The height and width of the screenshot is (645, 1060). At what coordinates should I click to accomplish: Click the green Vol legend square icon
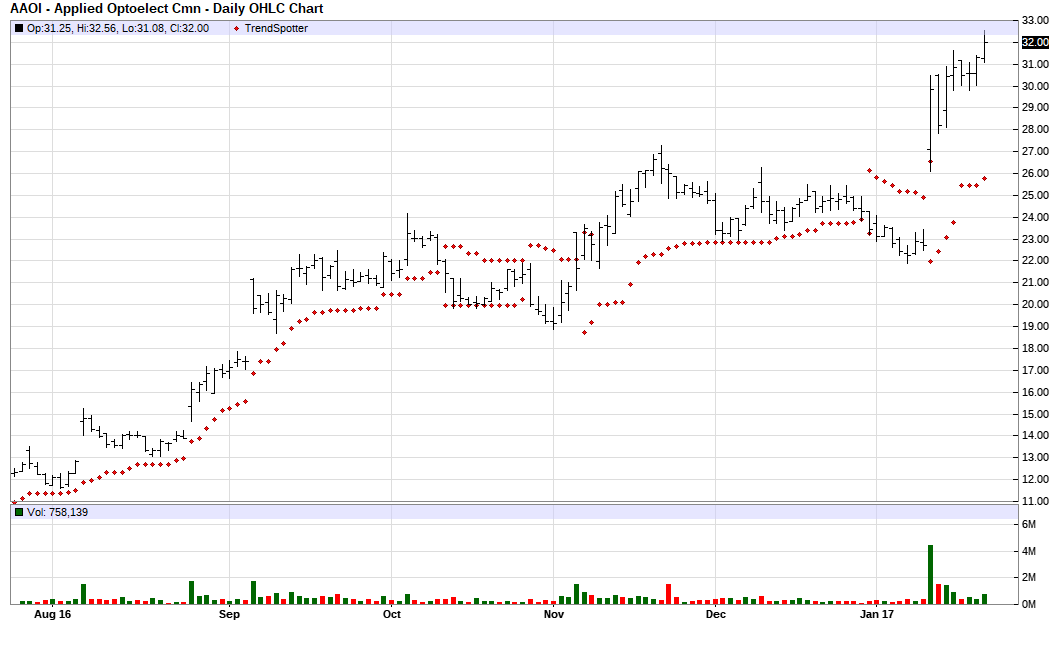(19, 512)
